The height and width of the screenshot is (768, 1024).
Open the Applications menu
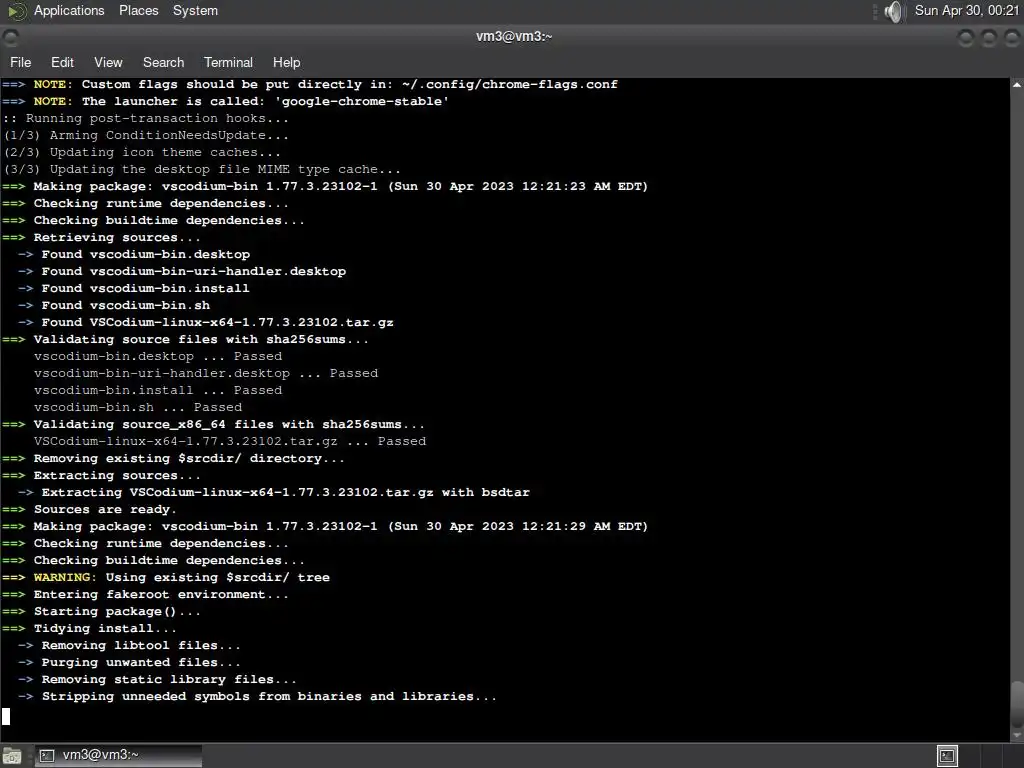69,10
